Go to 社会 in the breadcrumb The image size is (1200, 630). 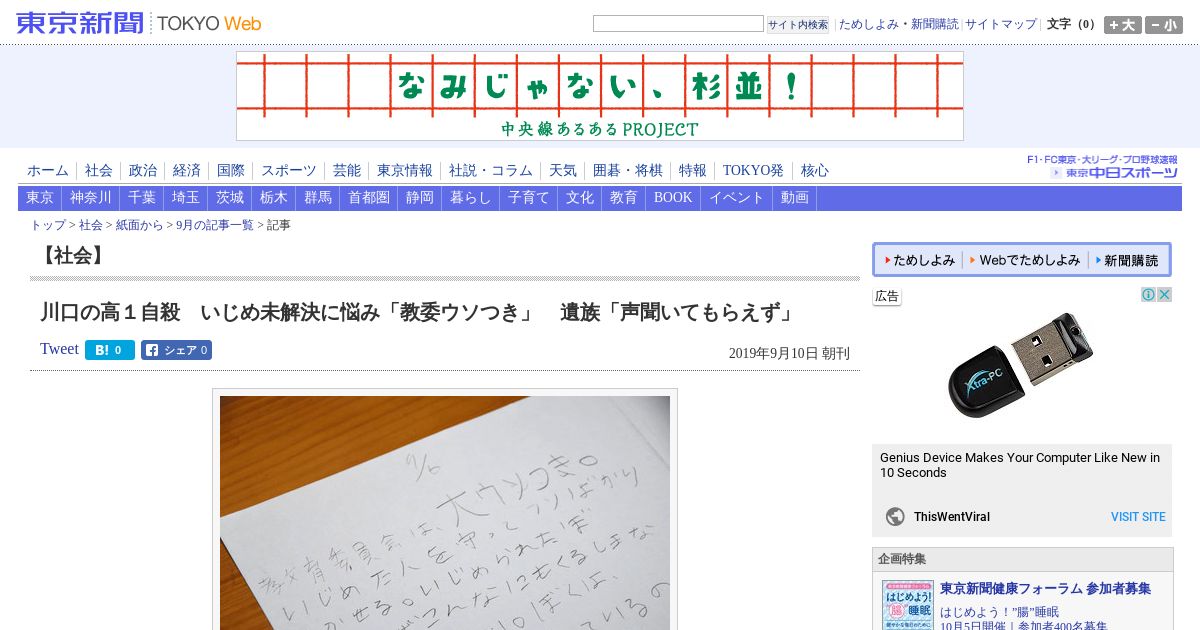pos(91,225)
